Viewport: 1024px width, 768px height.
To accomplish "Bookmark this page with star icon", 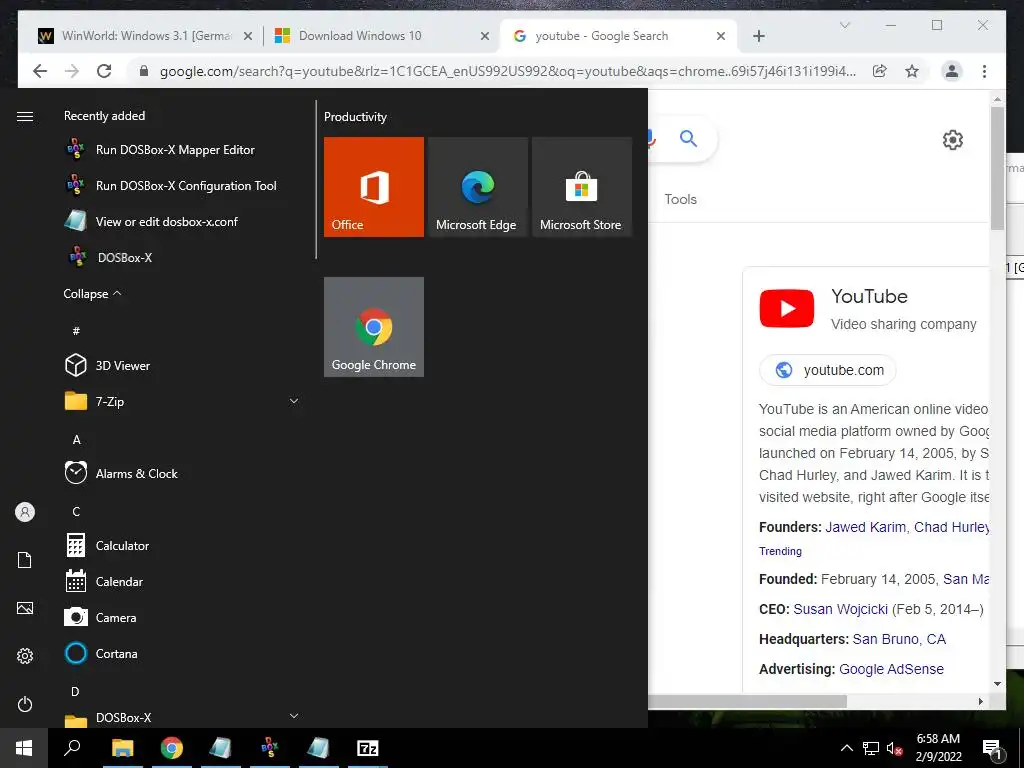I will tap(912, 71).
